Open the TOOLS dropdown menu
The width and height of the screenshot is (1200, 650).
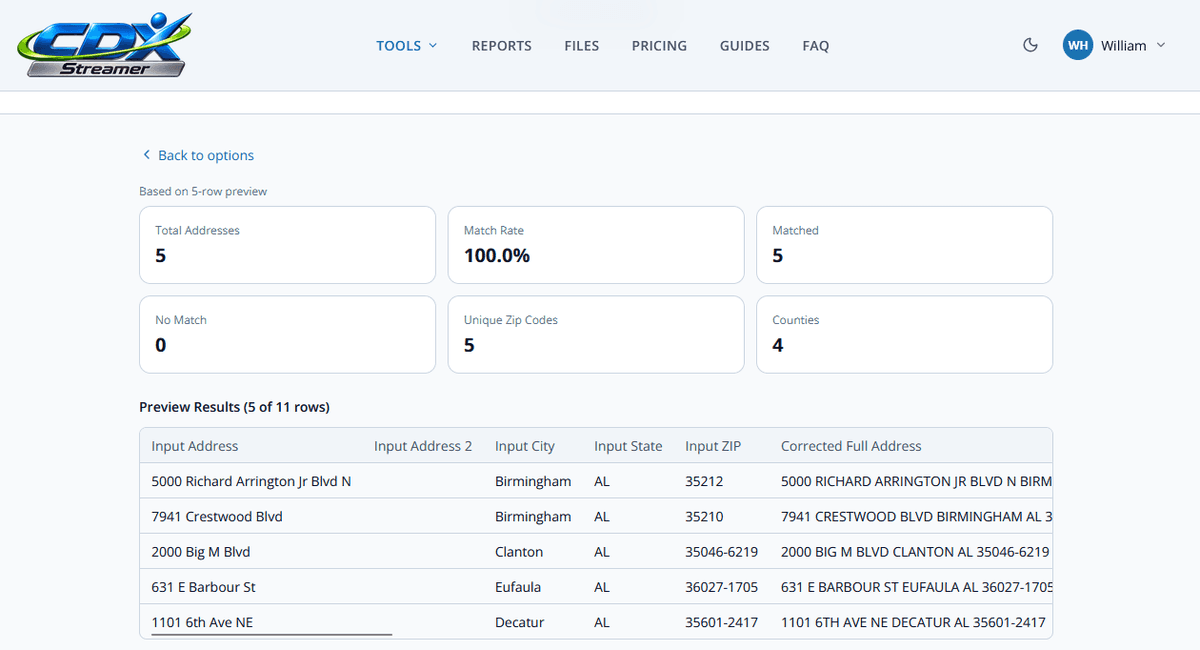(x=407, y=45)
